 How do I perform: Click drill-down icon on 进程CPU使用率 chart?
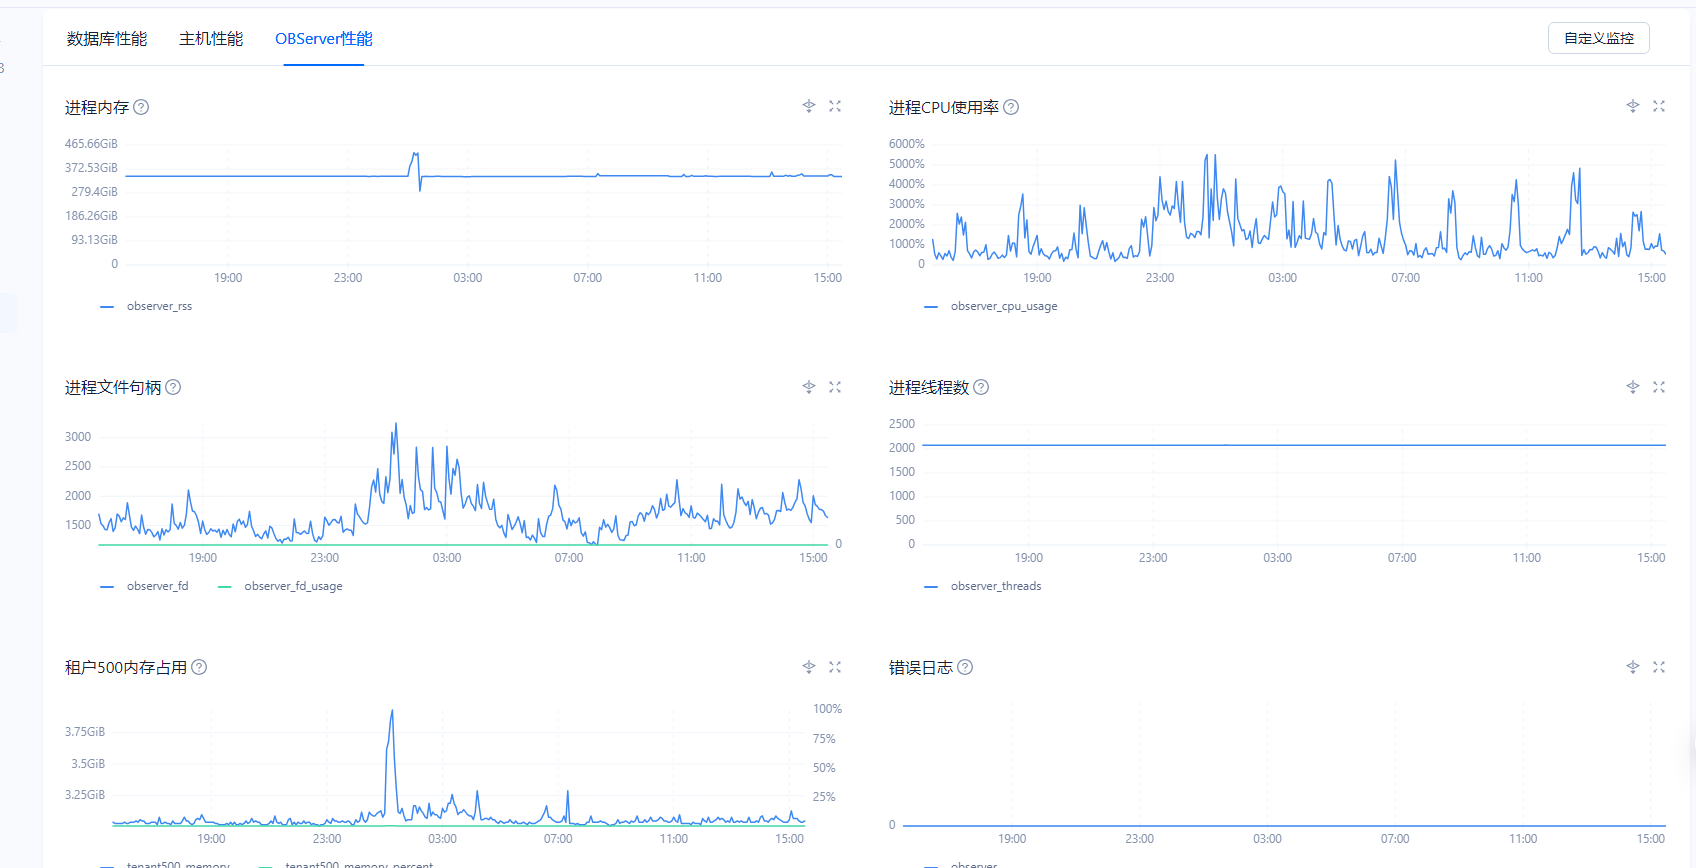[1633, 106]
